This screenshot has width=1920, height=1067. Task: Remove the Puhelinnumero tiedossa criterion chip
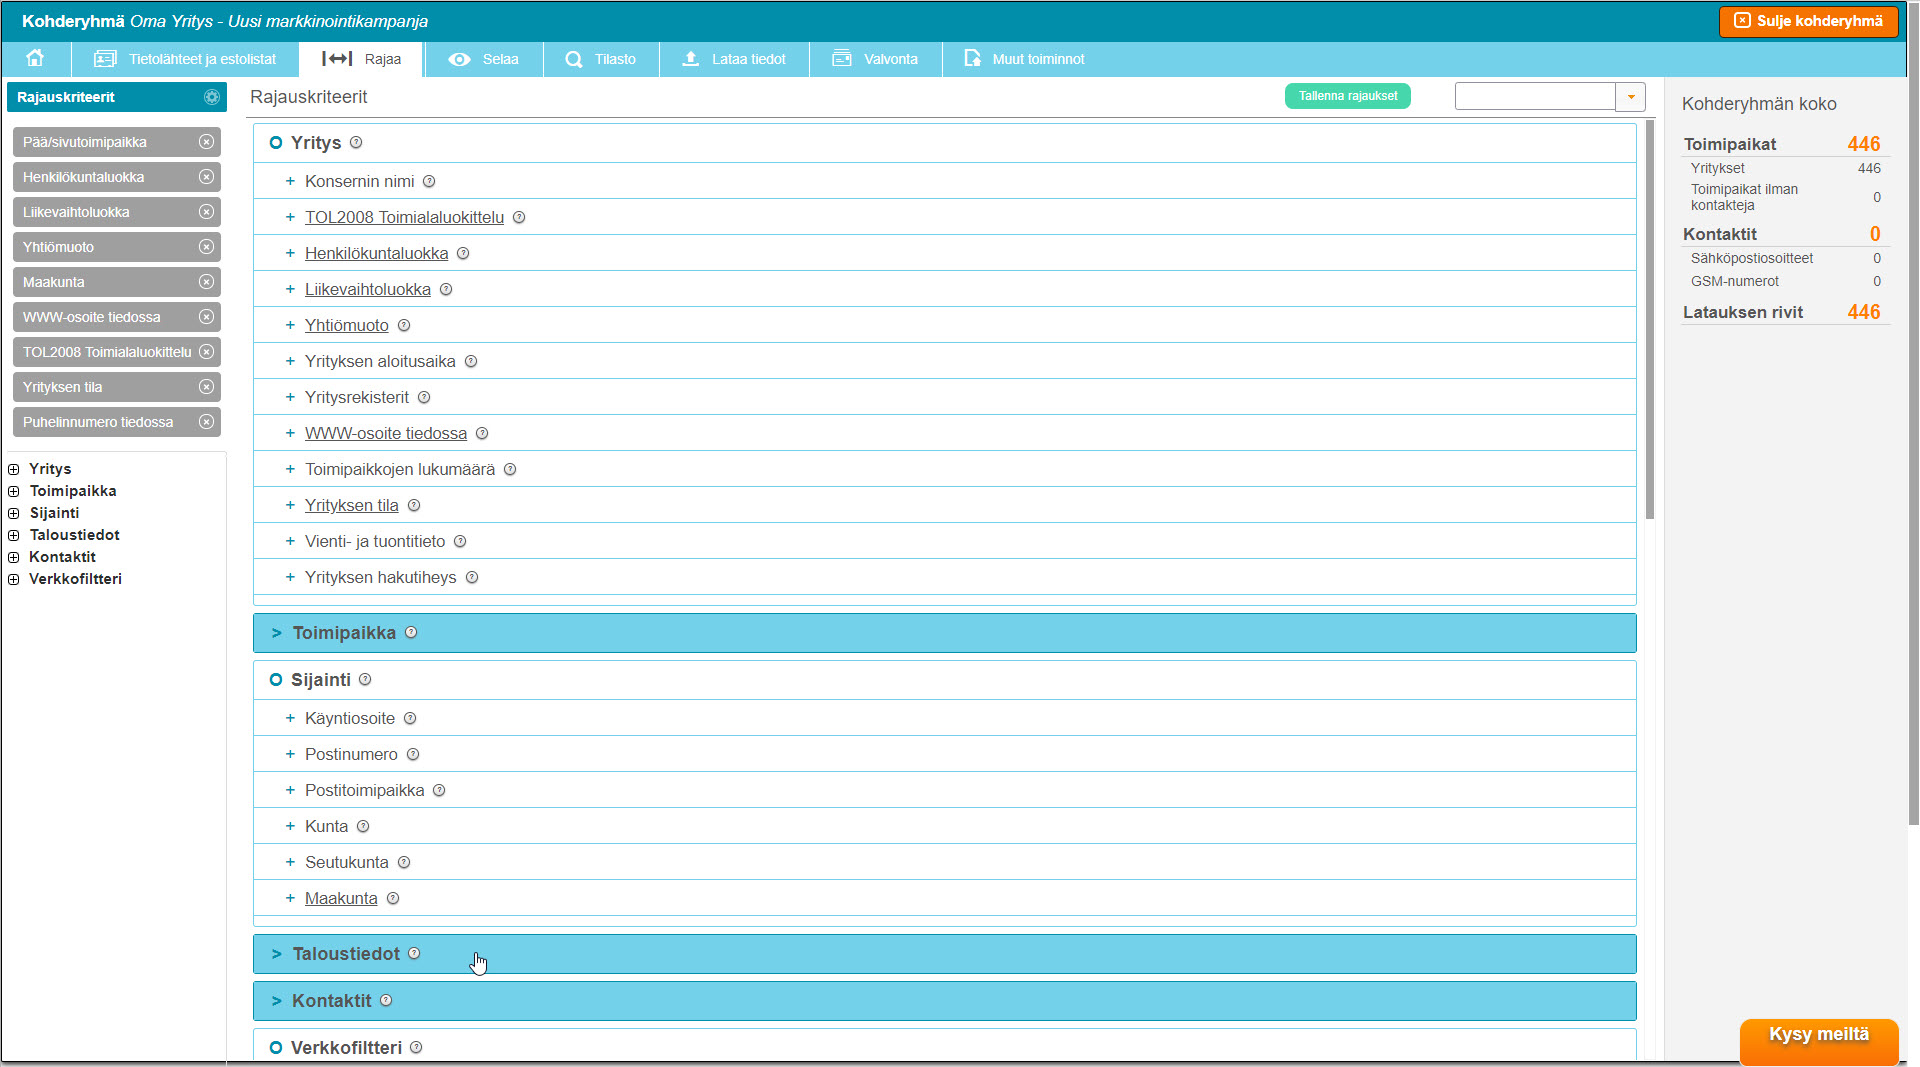[x=206, y=422]
